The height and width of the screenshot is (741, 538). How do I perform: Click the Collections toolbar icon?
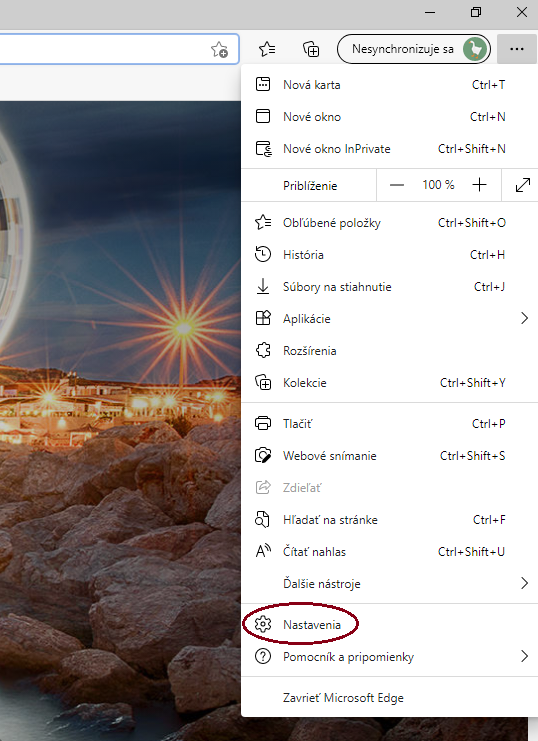[x=311, y=49]
